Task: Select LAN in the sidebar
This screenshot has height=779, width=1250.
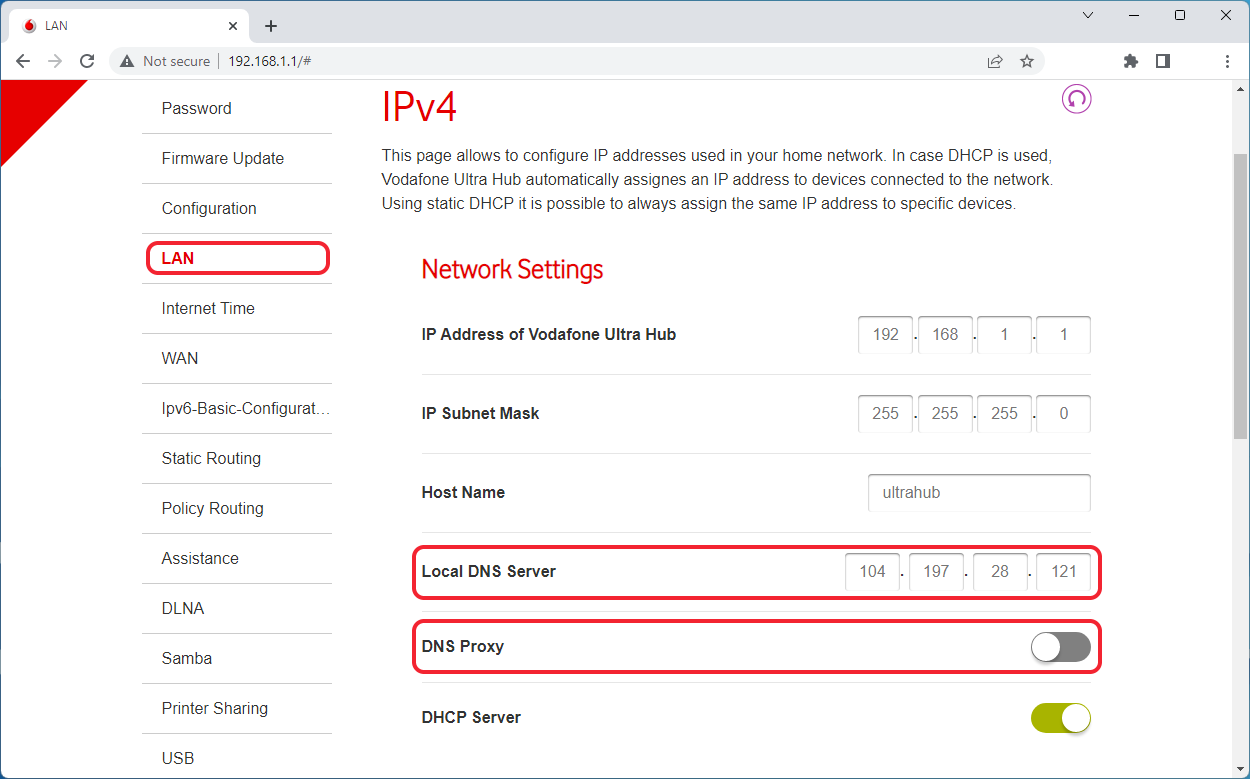Action: pyautogui.click(x=238, y=258)
